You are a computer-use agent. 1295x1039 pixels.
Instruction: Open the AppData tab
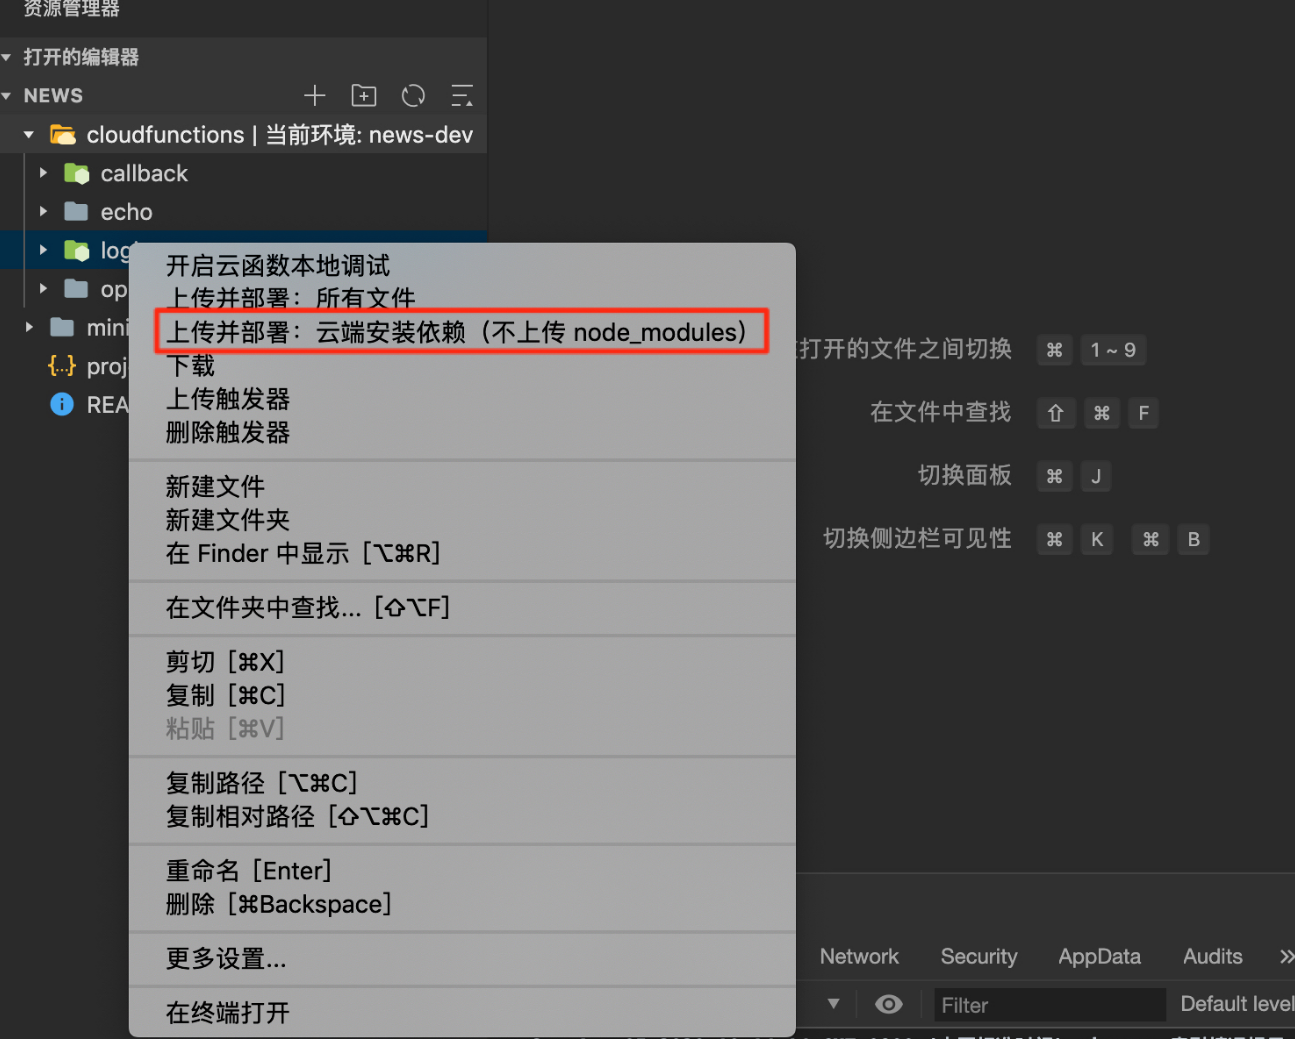tap(1099, 957)
